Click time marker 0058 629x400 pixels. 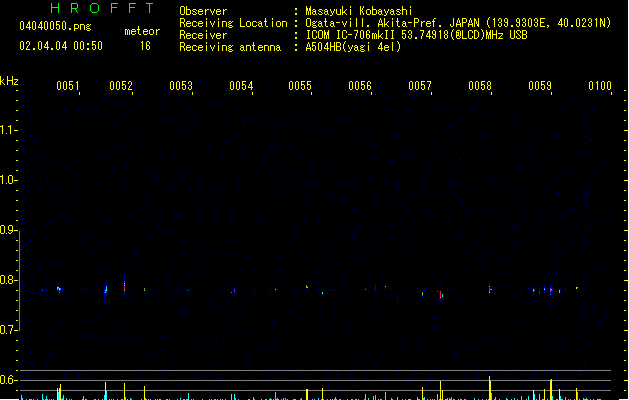coord(480,86)
